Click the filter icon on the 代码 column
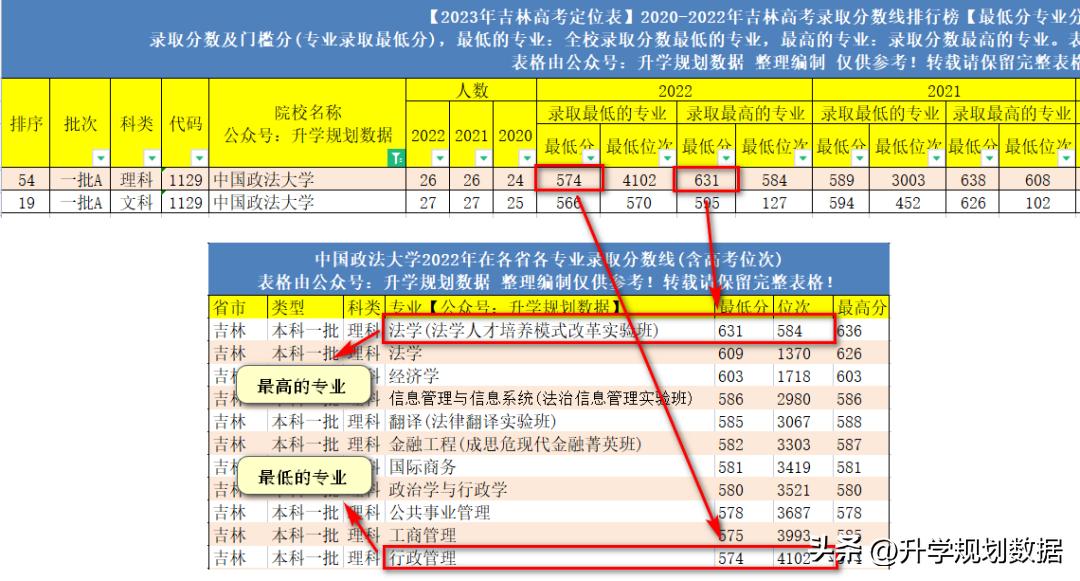 197,157
